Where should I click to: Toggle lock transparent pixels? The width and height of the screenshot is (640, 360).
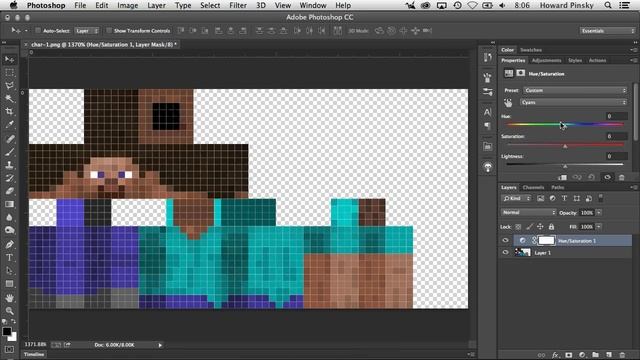click(518, 227)
